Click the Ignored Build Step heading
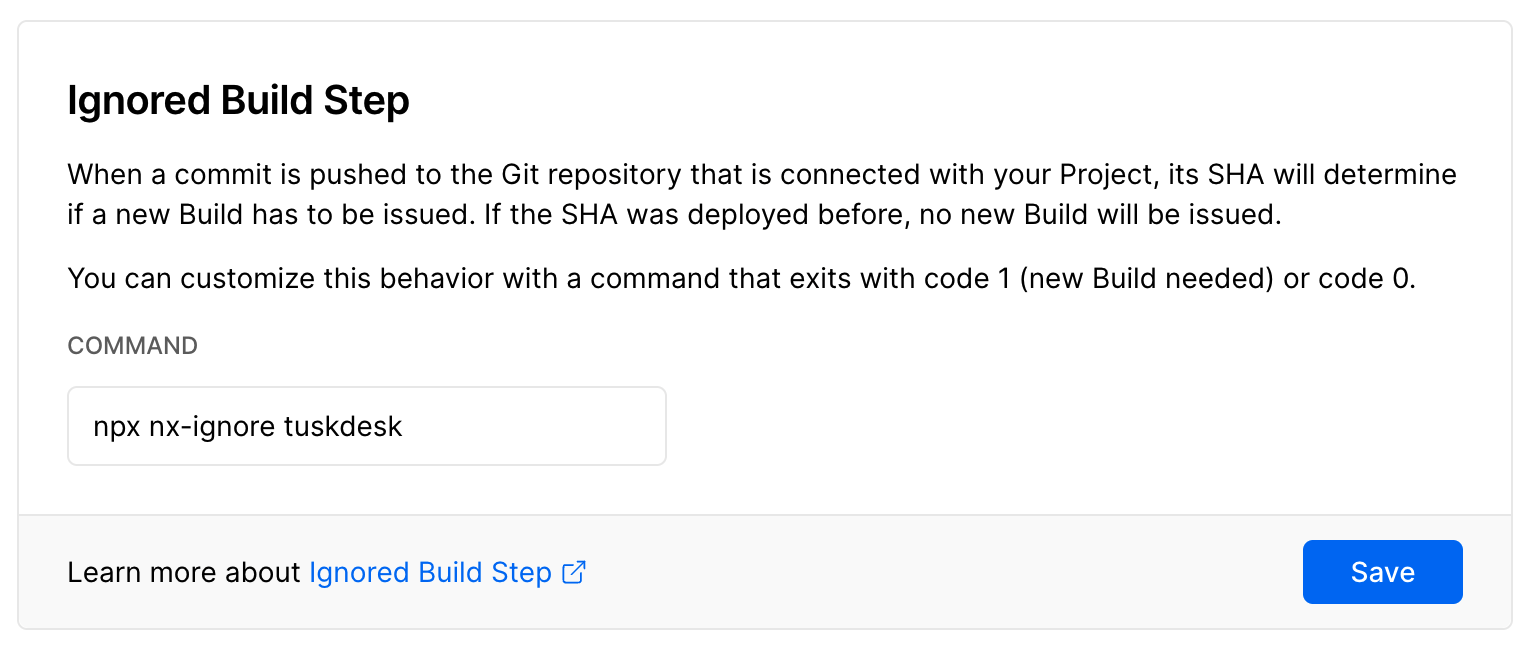Image resolution: width=1536 pixels, height=650 pixels. click(238, 100)
